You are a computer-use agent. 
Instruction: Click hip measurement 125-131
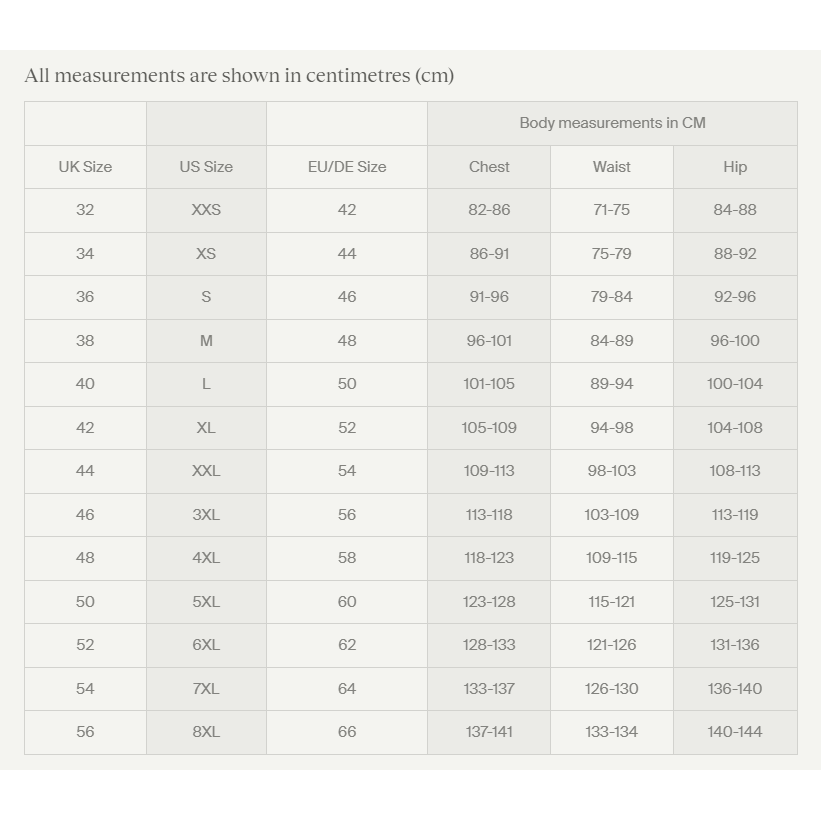(735, 602)
